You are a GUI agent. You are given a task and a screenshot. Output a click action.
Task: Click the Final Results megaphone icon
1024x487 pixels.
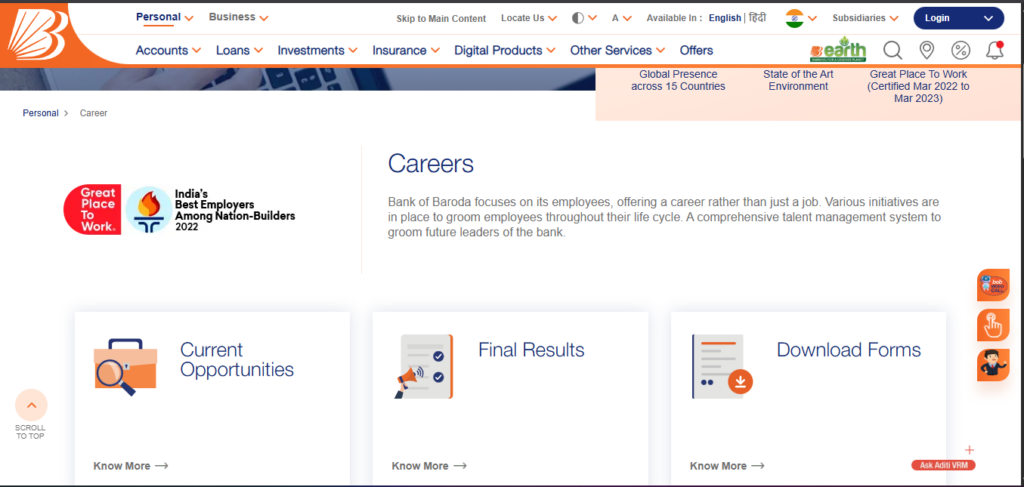(424, 366)
